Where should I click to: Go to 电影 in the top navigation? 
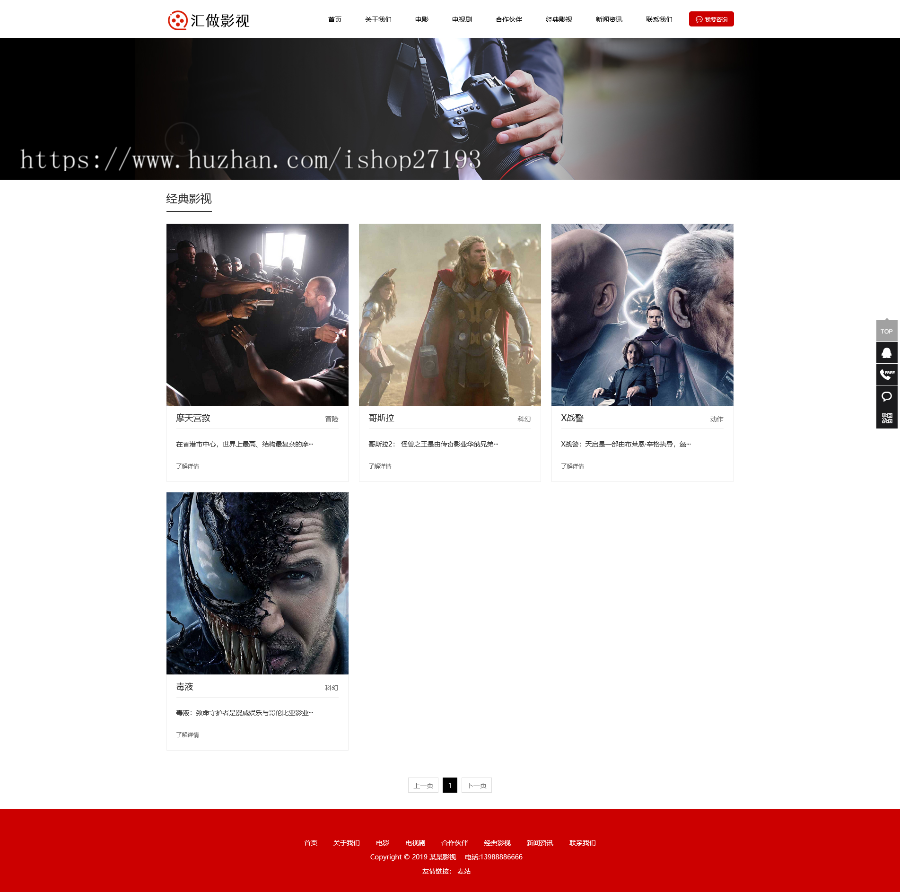coord(422,20)
